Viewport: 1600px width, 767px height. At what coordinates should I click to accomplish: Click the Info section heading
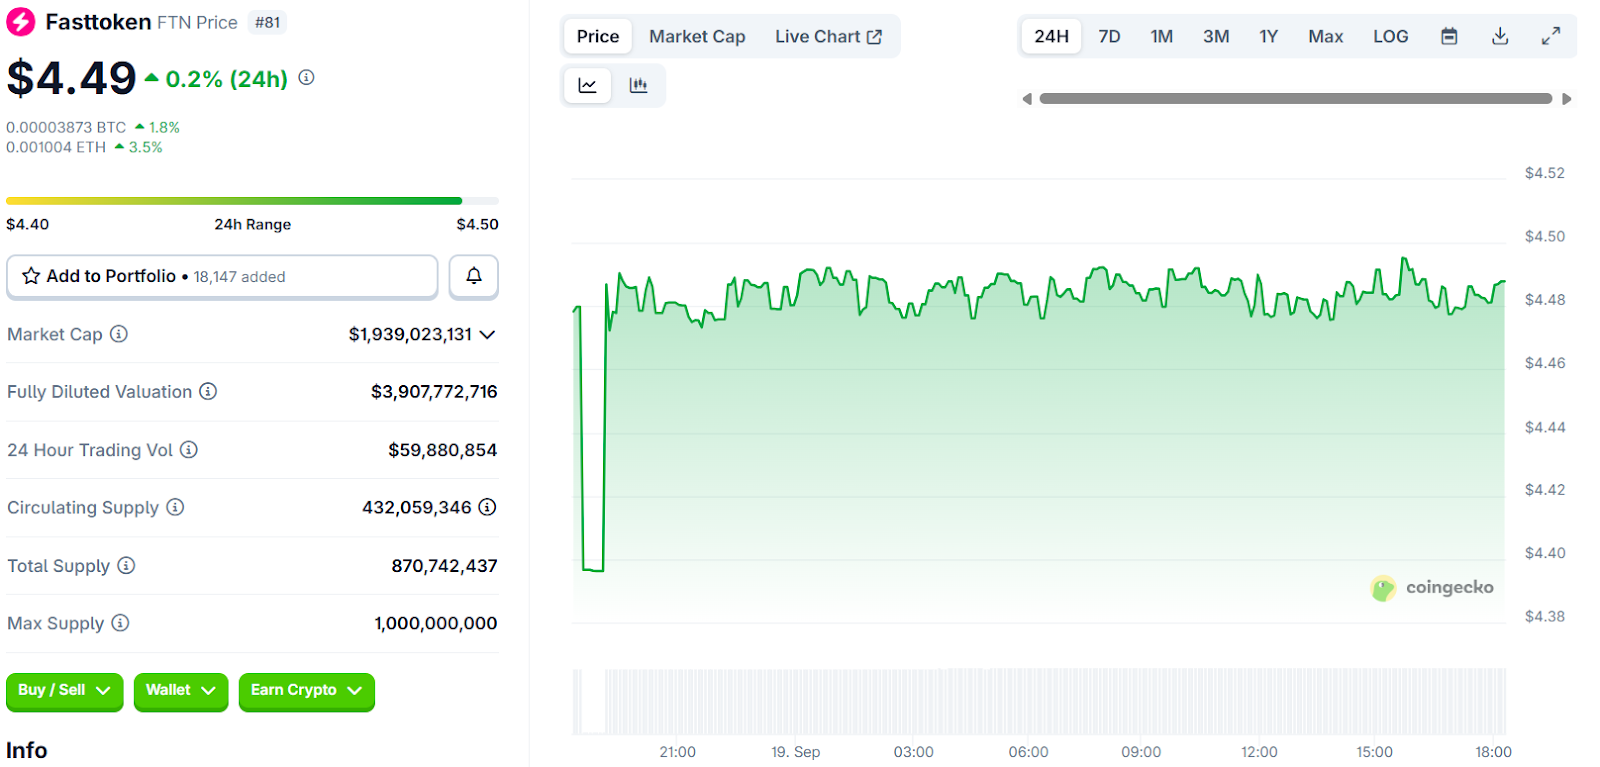point(27,750)
